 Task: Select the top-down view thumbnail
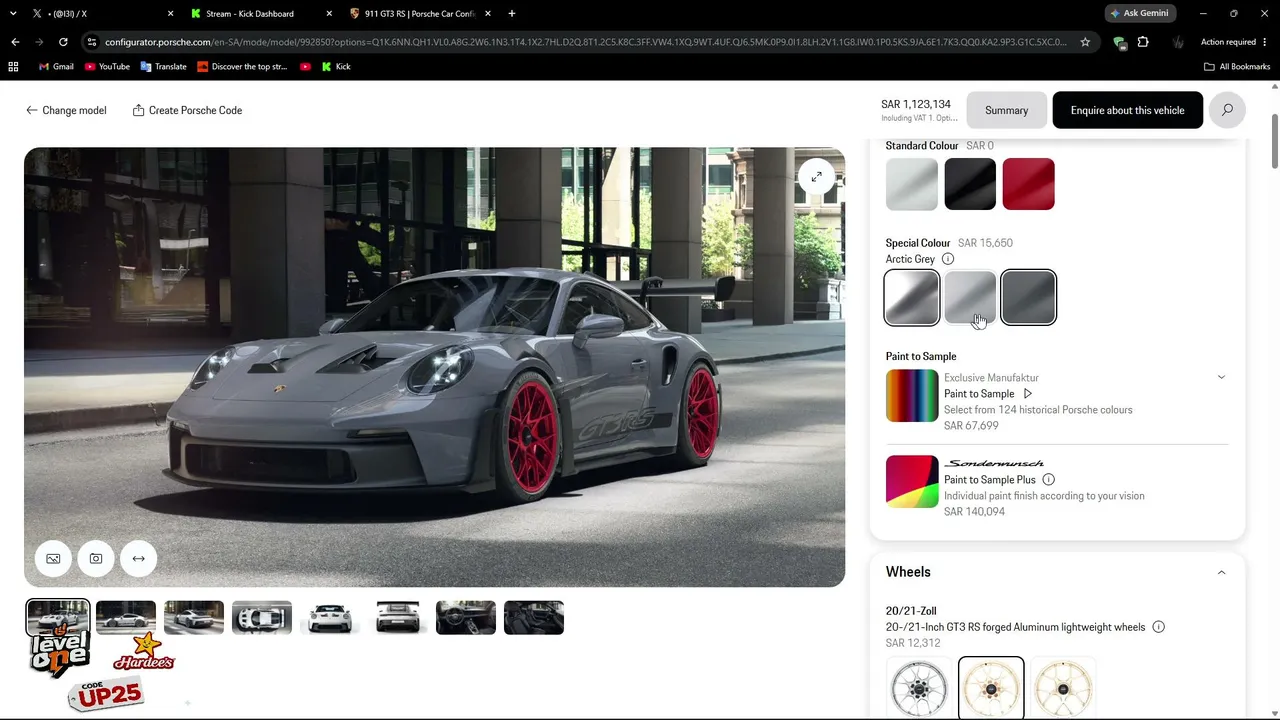(262, 618)
